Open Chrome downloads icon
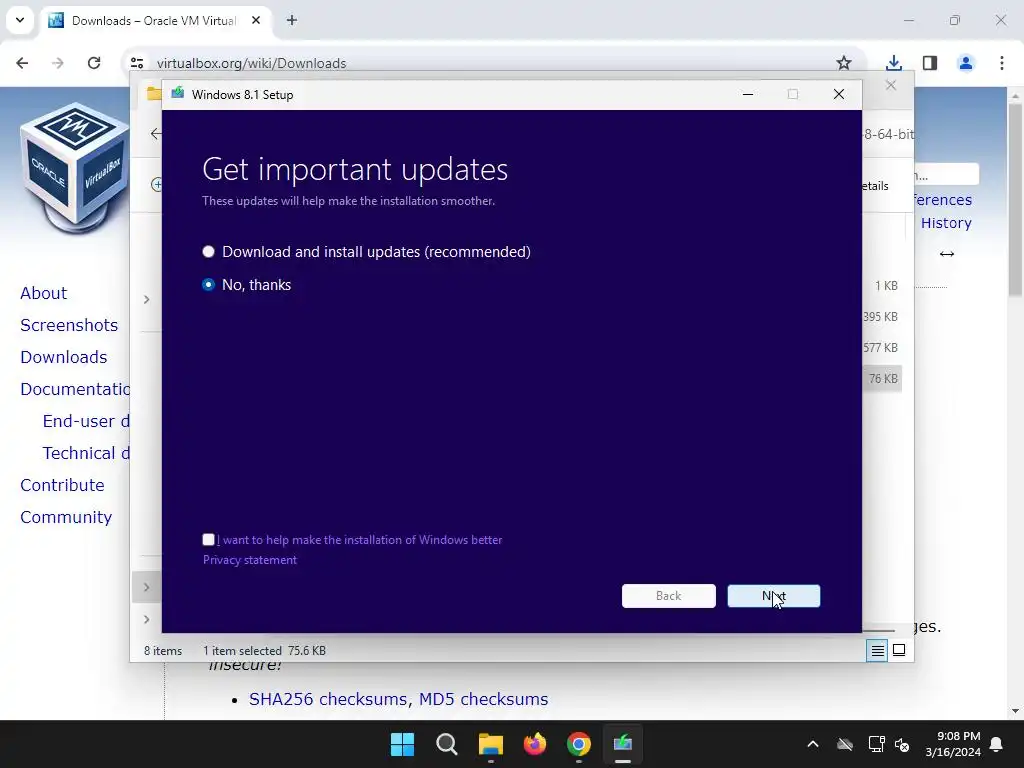This screenshot has height=768, width=1024. (893, 63)
